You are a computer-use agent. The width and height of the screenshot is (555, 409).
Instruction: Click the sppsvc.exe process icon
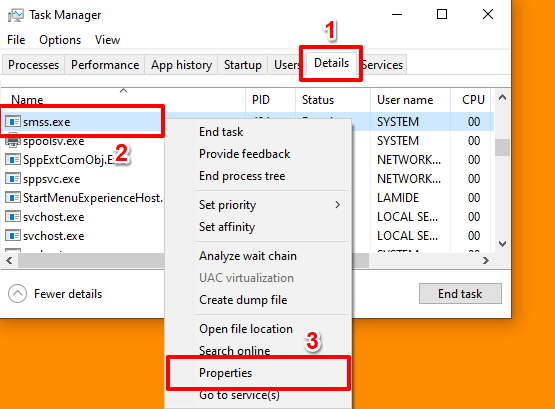click(x=13, y=179)
